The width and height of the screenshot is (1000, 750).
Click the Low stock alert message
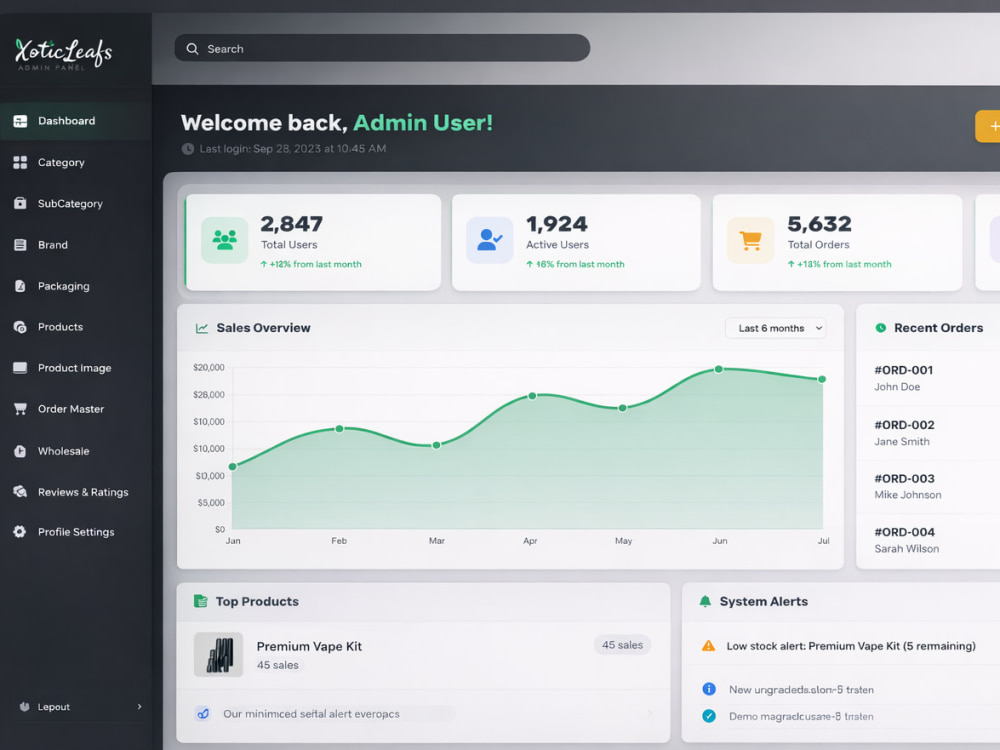pos(851,646)
